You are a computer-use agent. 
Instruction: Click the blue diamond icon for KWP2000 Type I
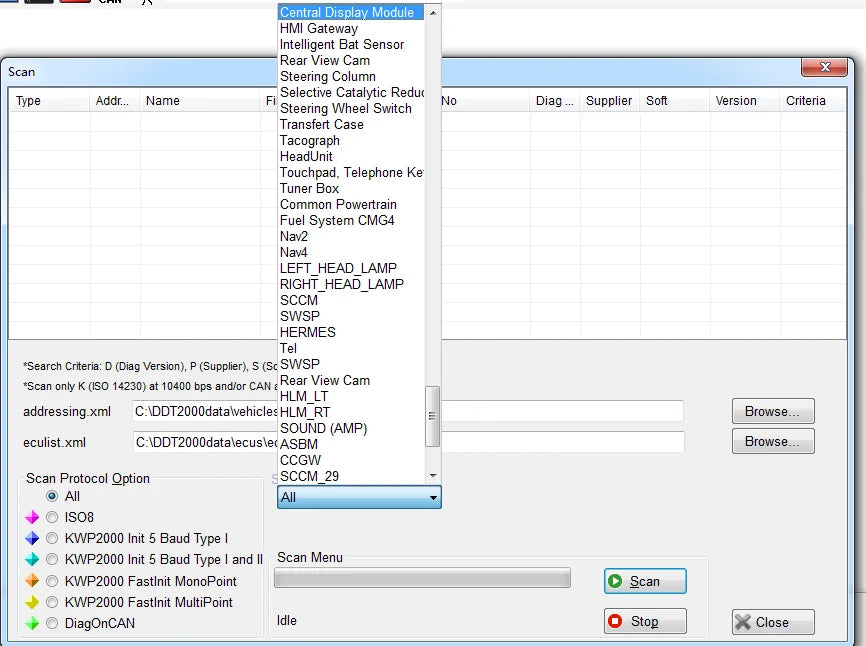point(32,538)
